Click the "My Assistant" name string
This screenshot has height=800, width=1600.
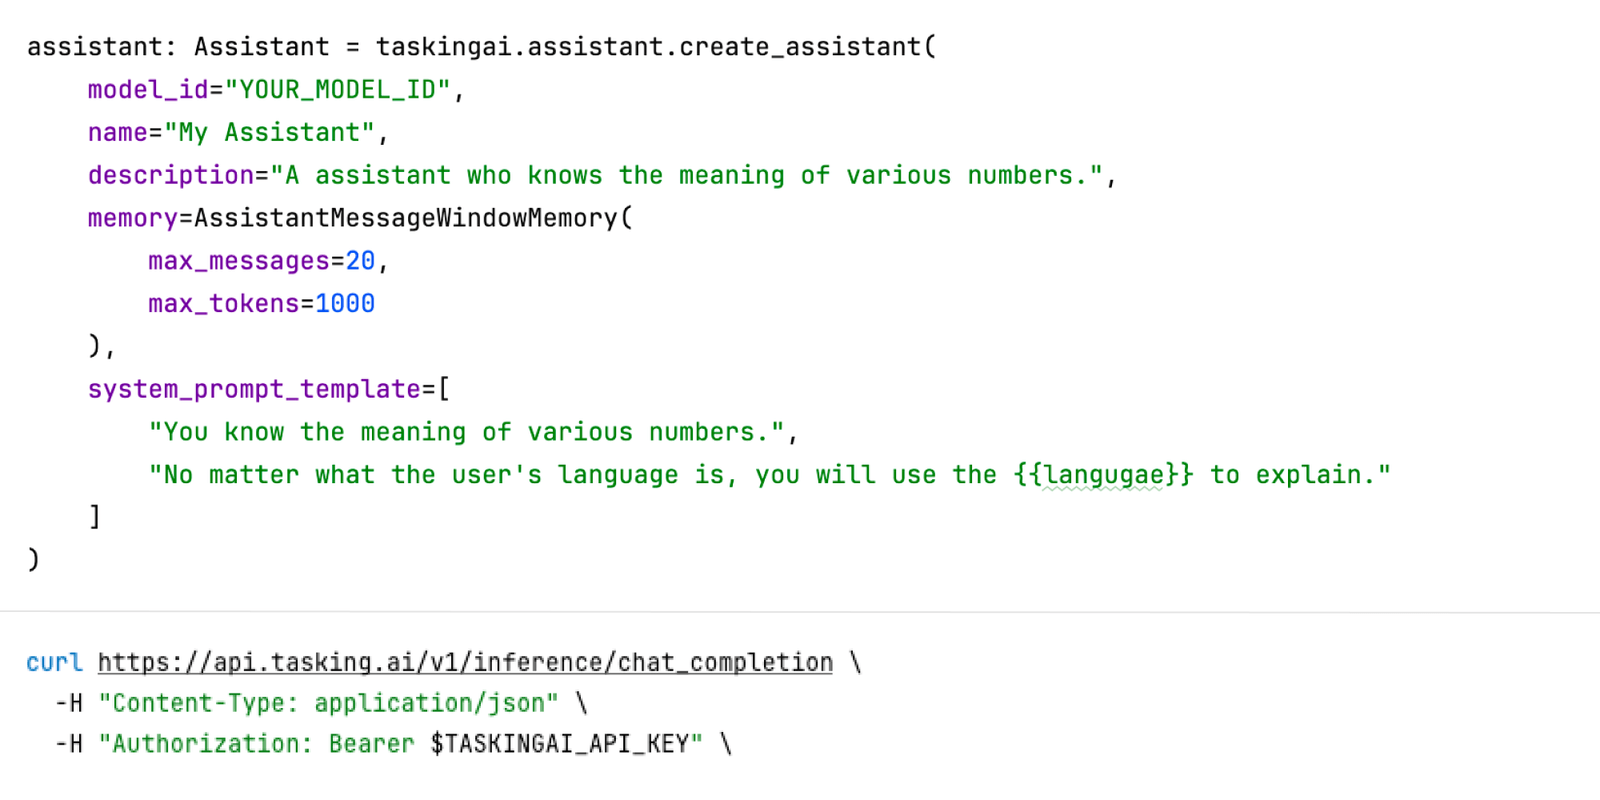[269, 133]
